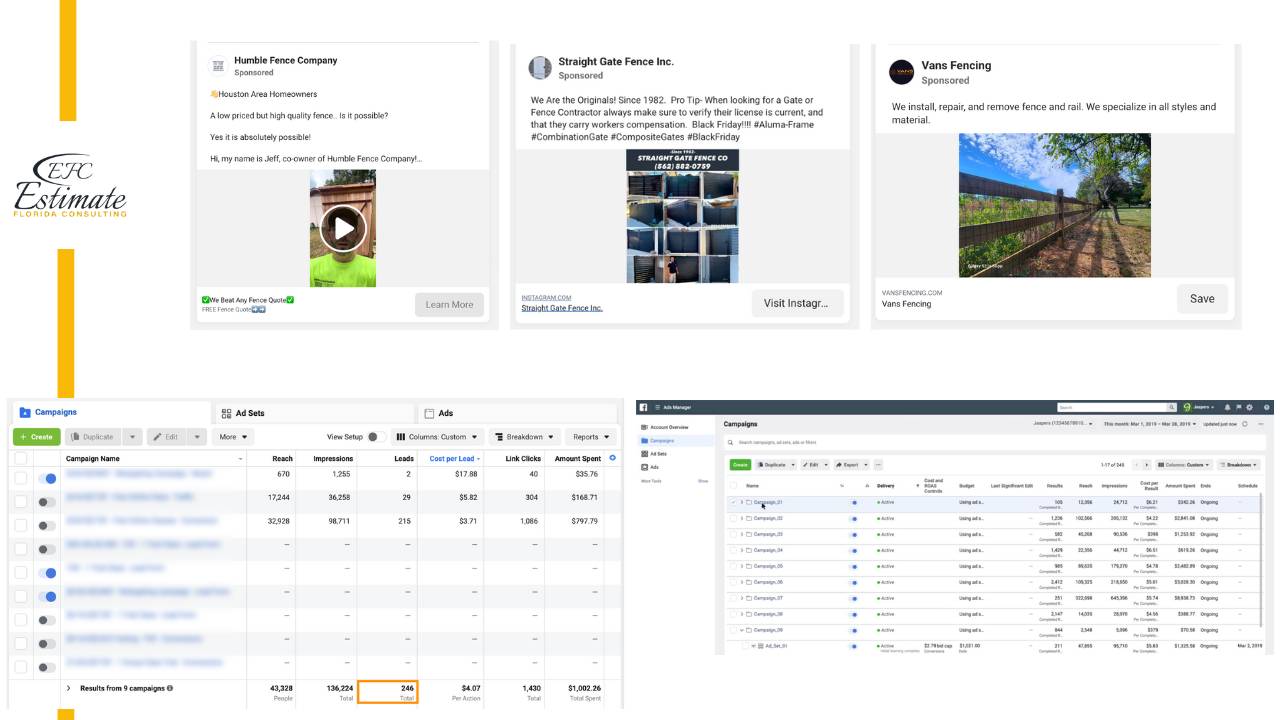Click the top search field in right Ads Manager

(1113, 407)
